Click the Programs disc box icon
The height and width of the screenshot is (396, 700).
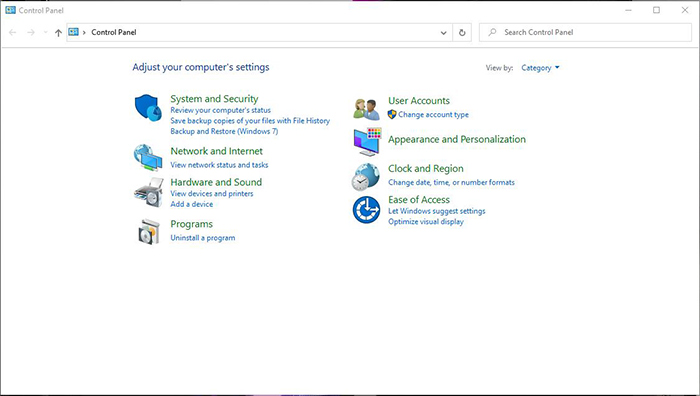149,232
